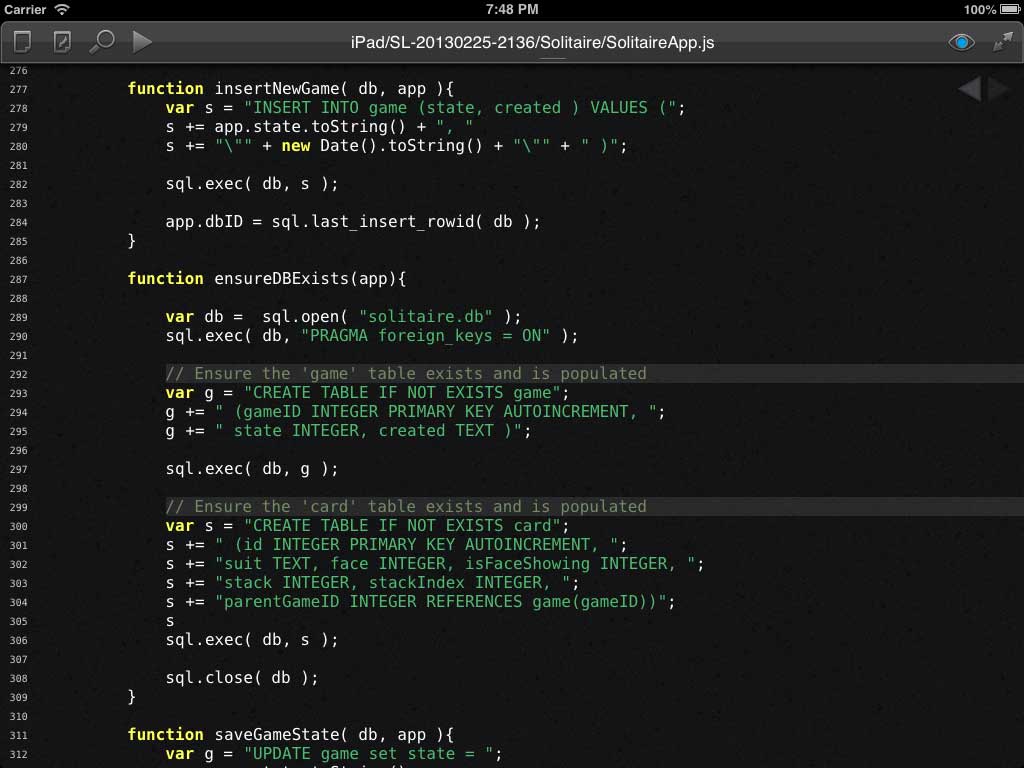Click the 'gameID INTEGER PRIMARY KEY AUTOINCREMENT' line

click(415, 411)
